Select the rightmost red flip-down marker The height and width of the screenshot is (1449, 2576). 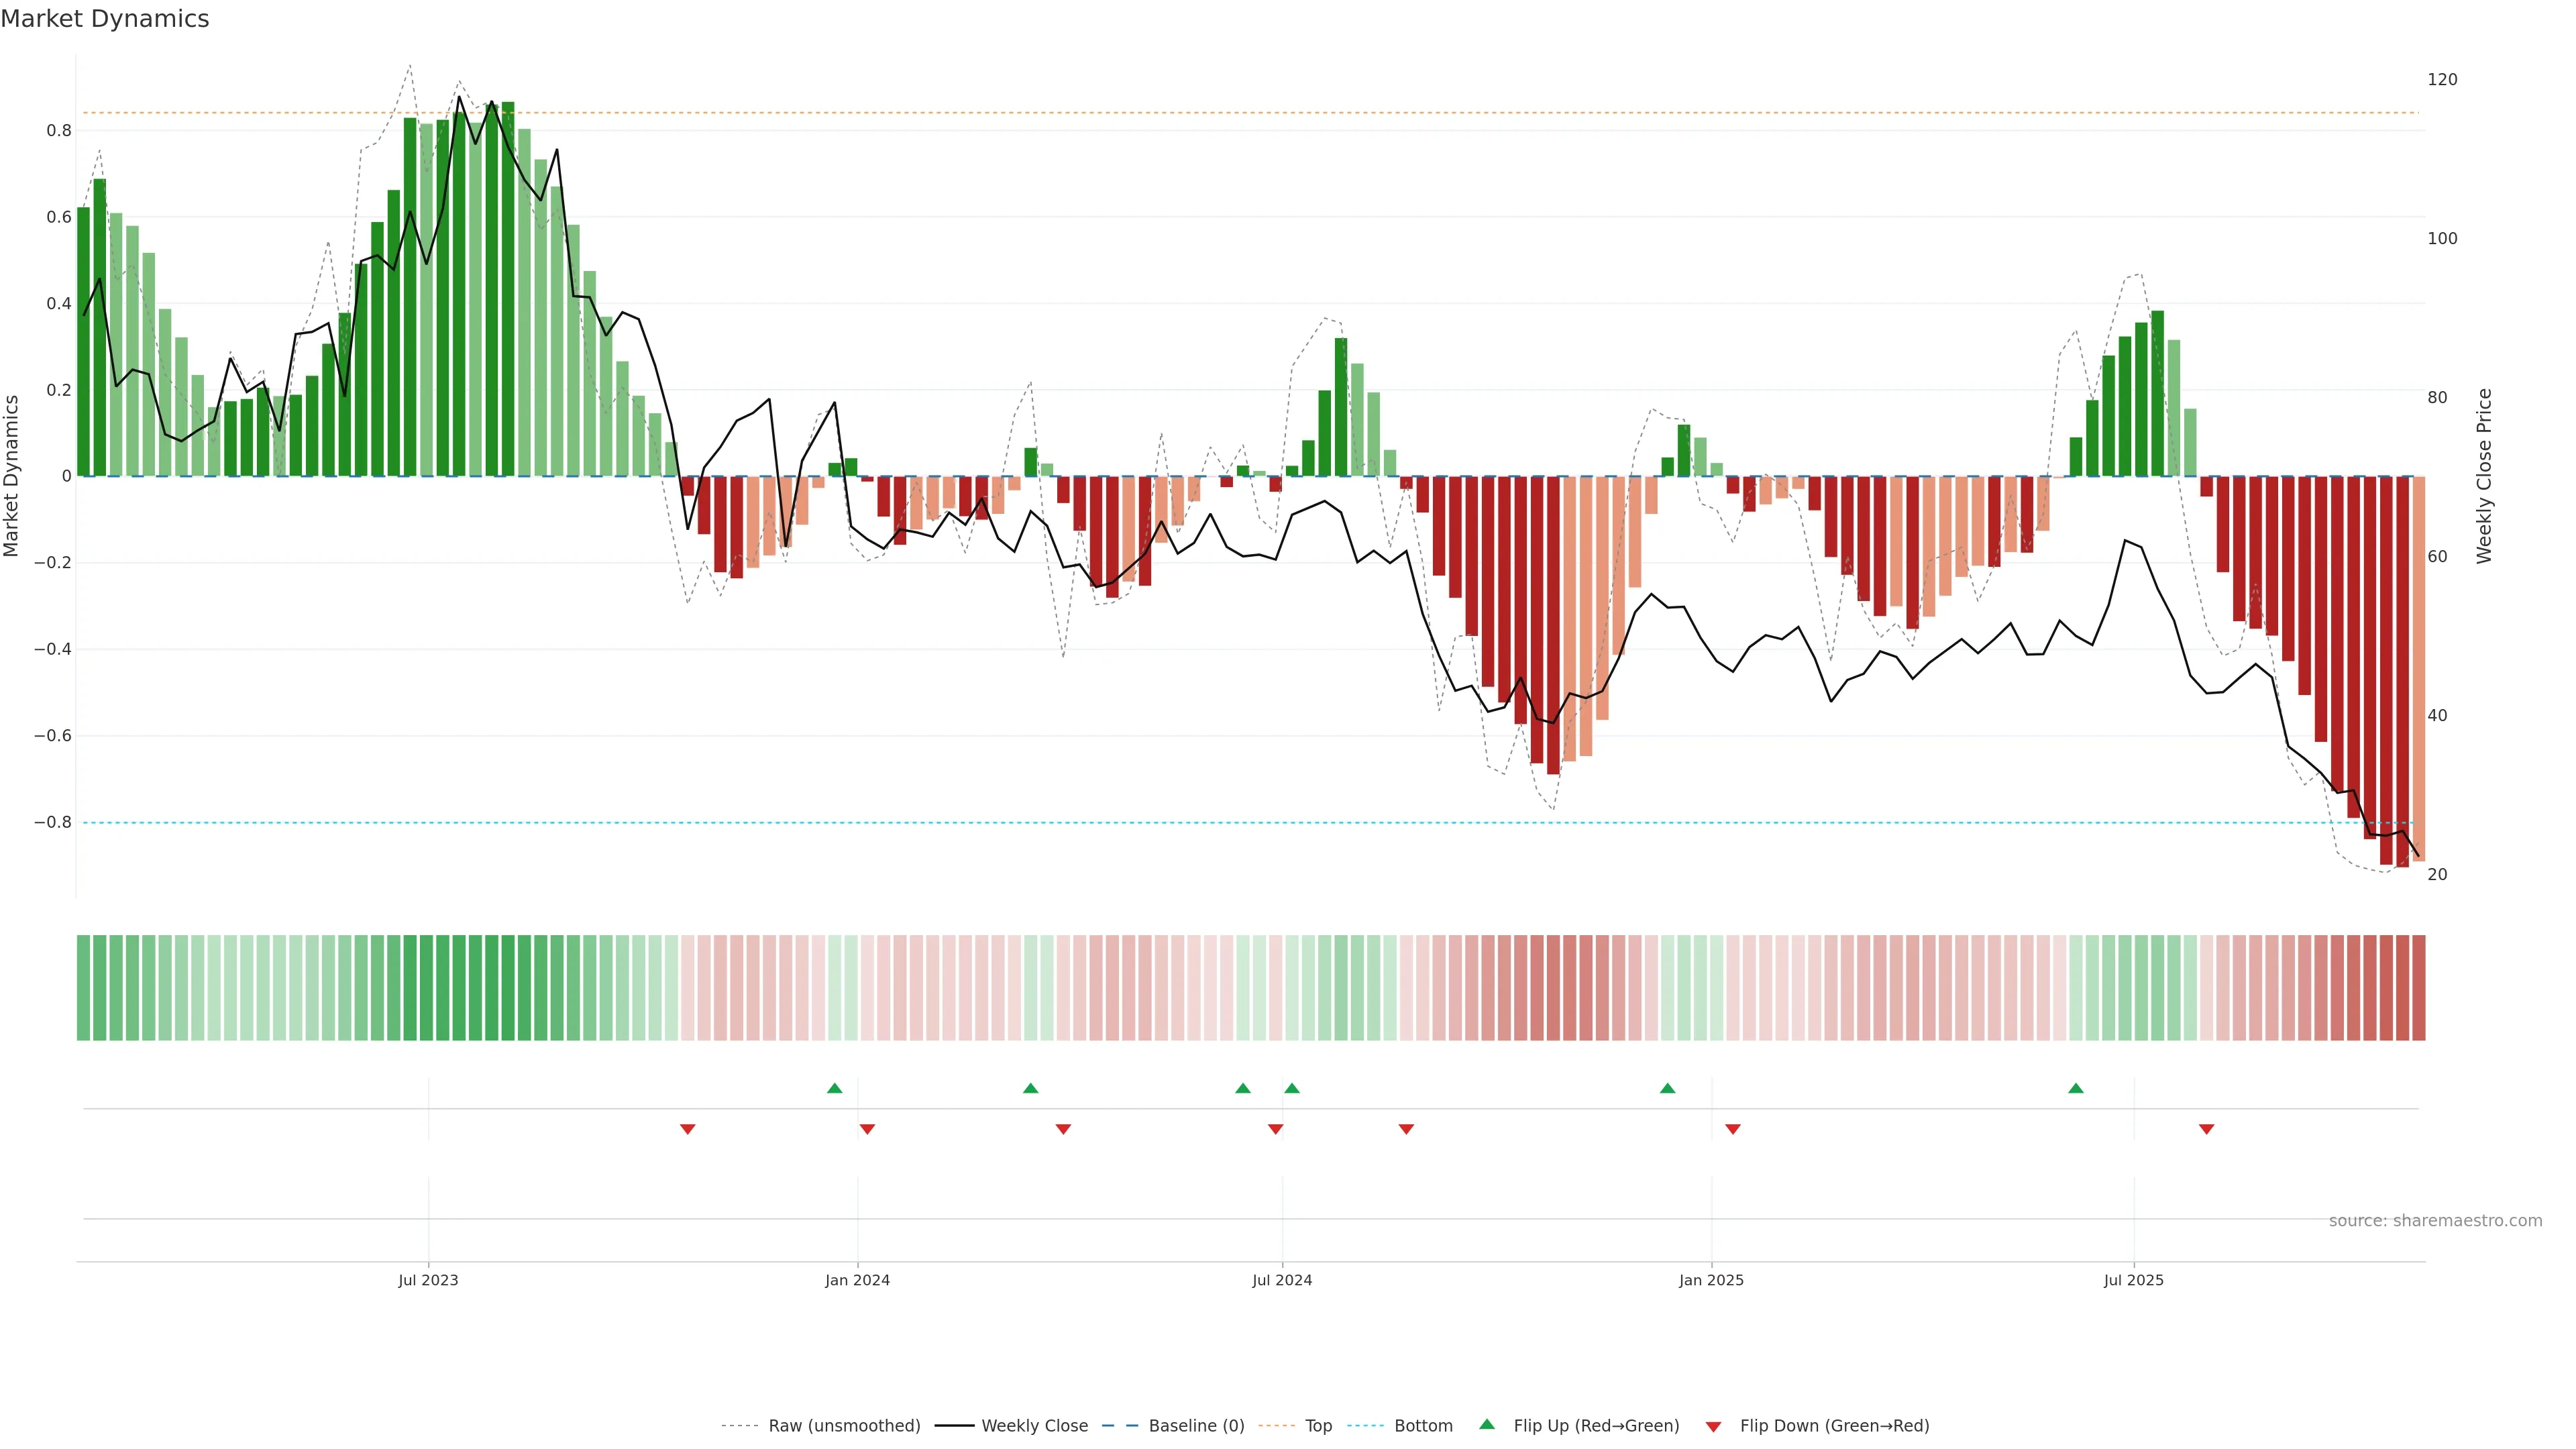(2206, 1129)
